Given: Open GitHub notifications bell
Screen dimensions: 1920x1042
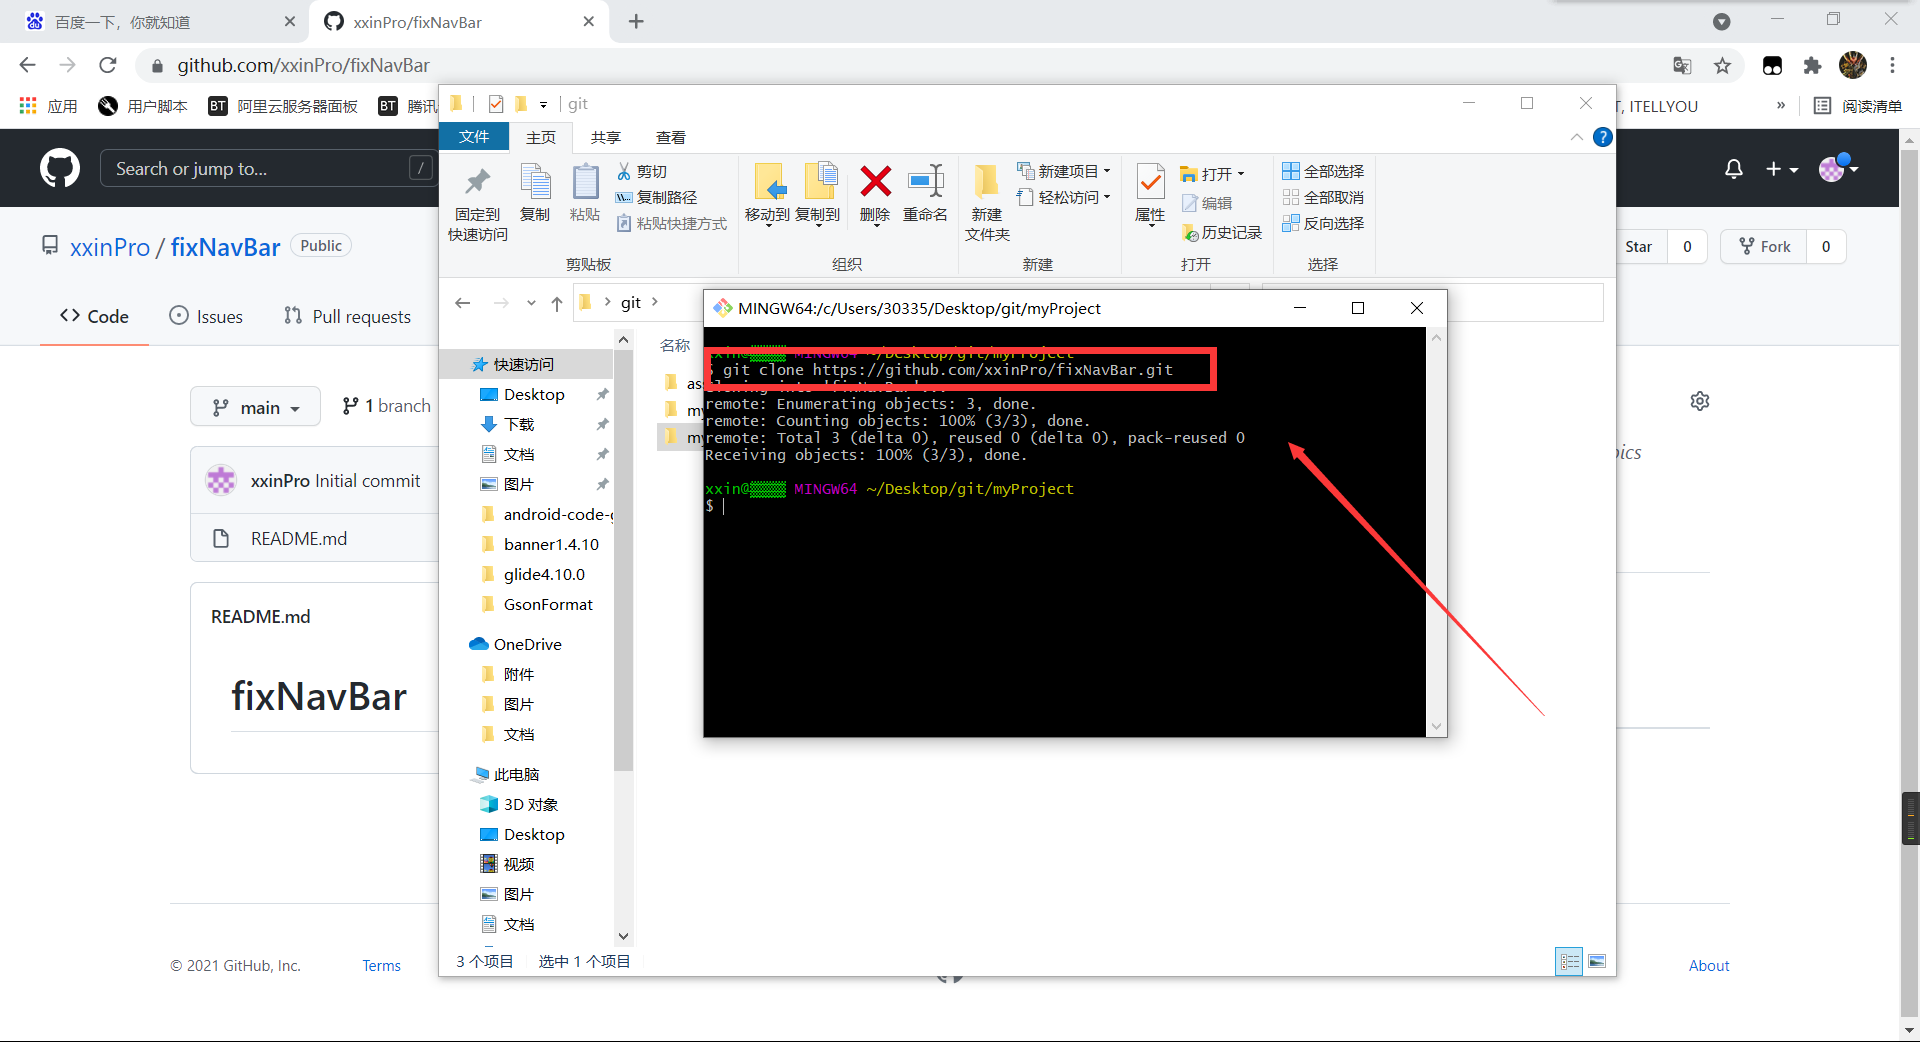Looking at the screenshot, I should [1734, 169].
